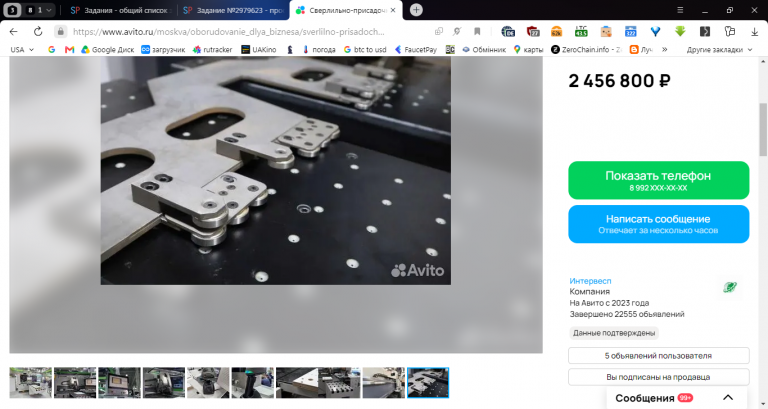The width and height of the screenshot is (768, 409).
Task: Close the Сверлильно-присадочный tab
Action: 393,10
